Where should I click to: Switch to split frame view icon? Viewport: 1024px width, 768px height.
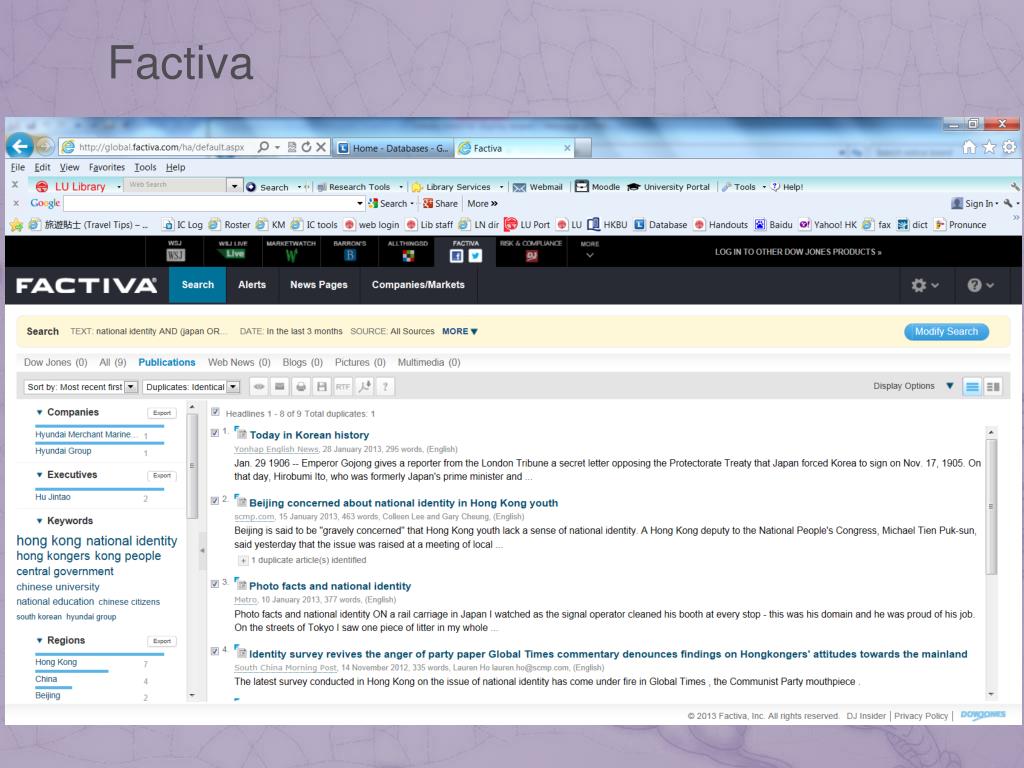click(x=993, y=387)
